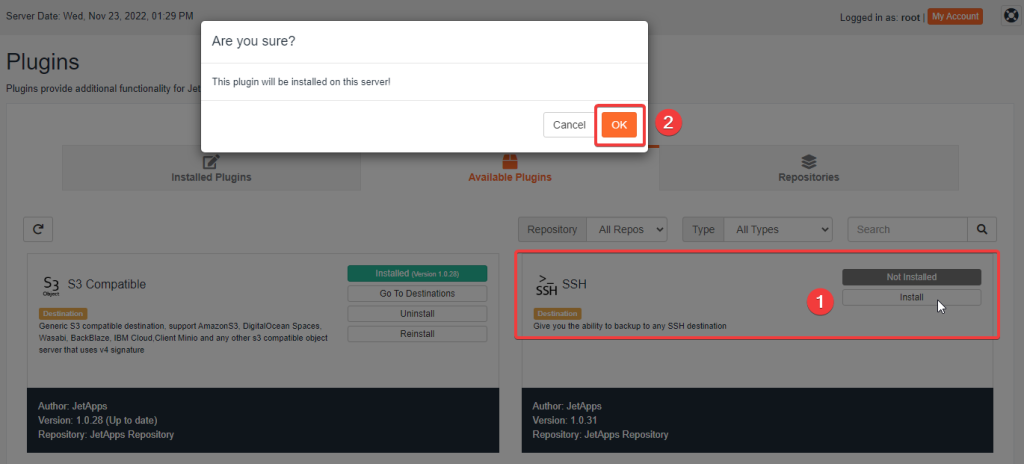
Task: Go To Destinations for S3 Compatible
Action: pos(417,293)
